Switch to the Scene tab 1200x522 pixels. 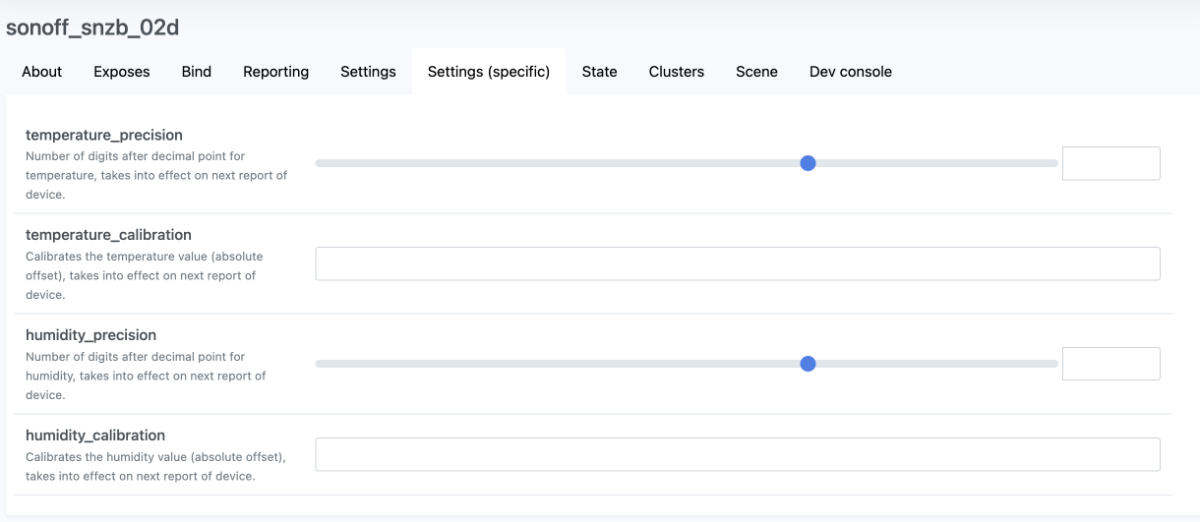point(757,72)
